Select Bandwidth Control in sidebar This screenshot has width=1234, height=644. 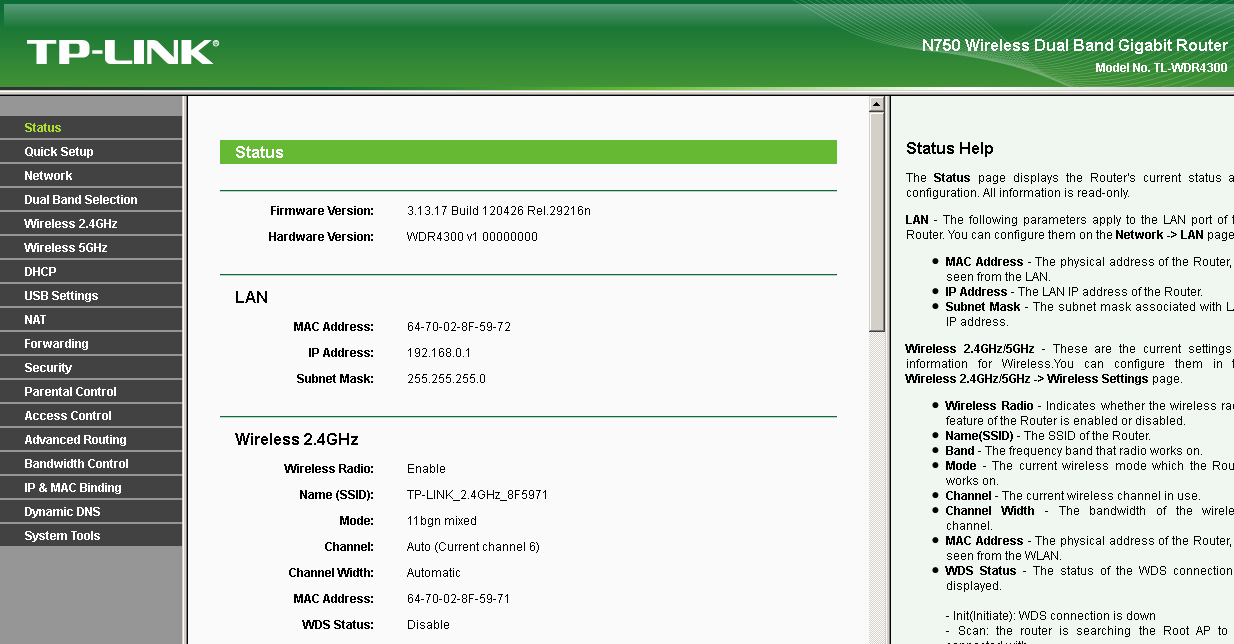pos(77,464)
